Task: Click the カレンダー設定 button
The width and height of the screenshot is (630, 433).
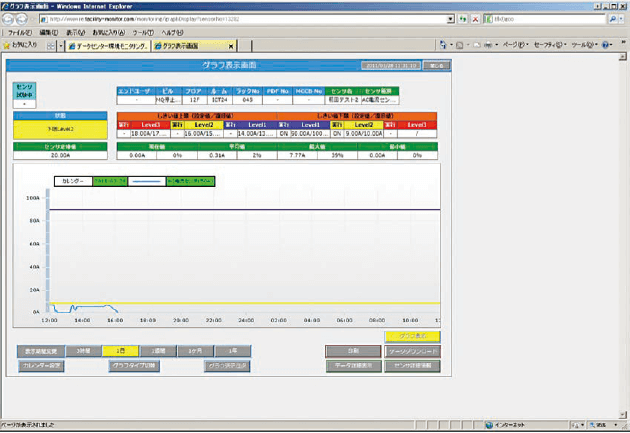Action: coord(43,366)
